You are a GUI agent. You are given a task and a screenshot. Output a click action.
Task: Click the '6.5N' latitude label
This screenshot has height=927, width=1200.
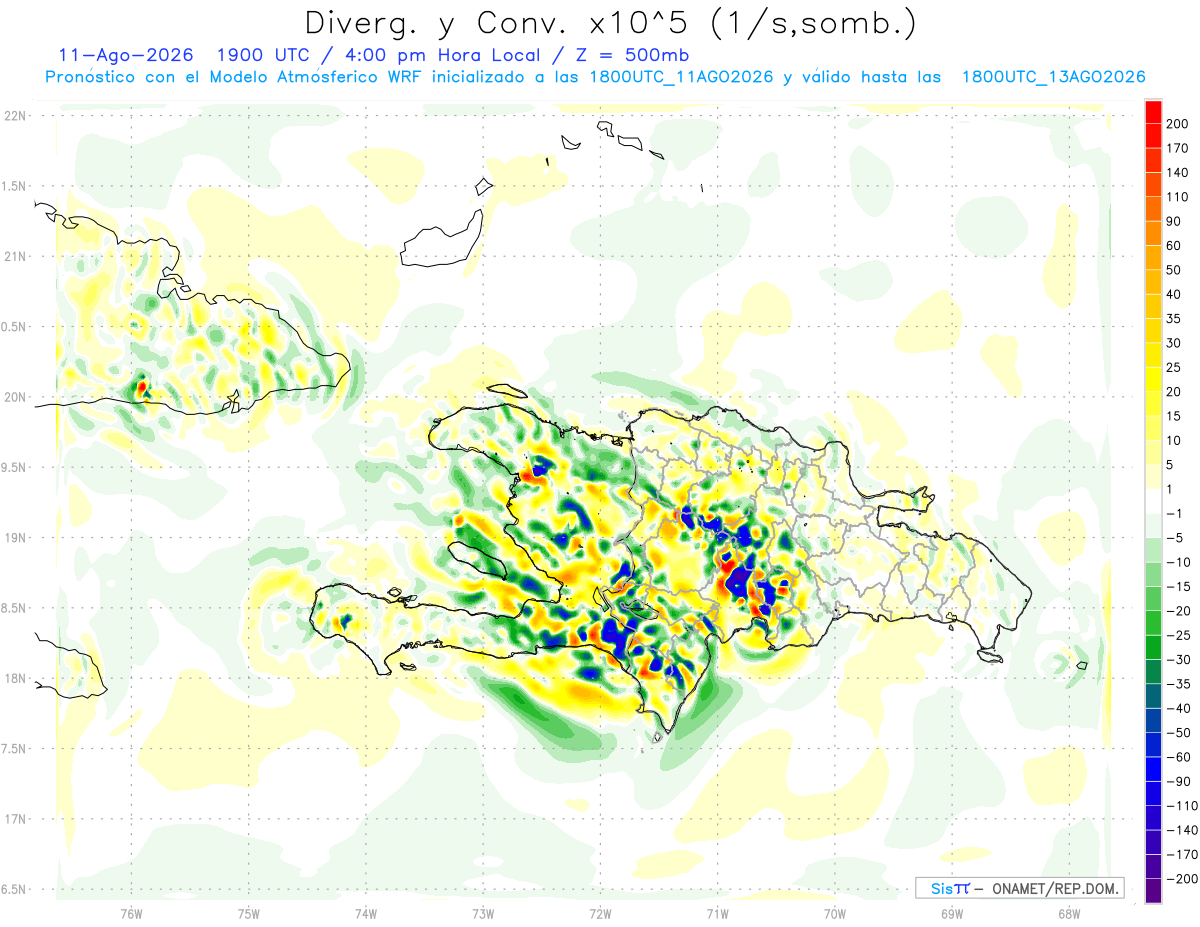pyautogui.click(x=15, y=889)
